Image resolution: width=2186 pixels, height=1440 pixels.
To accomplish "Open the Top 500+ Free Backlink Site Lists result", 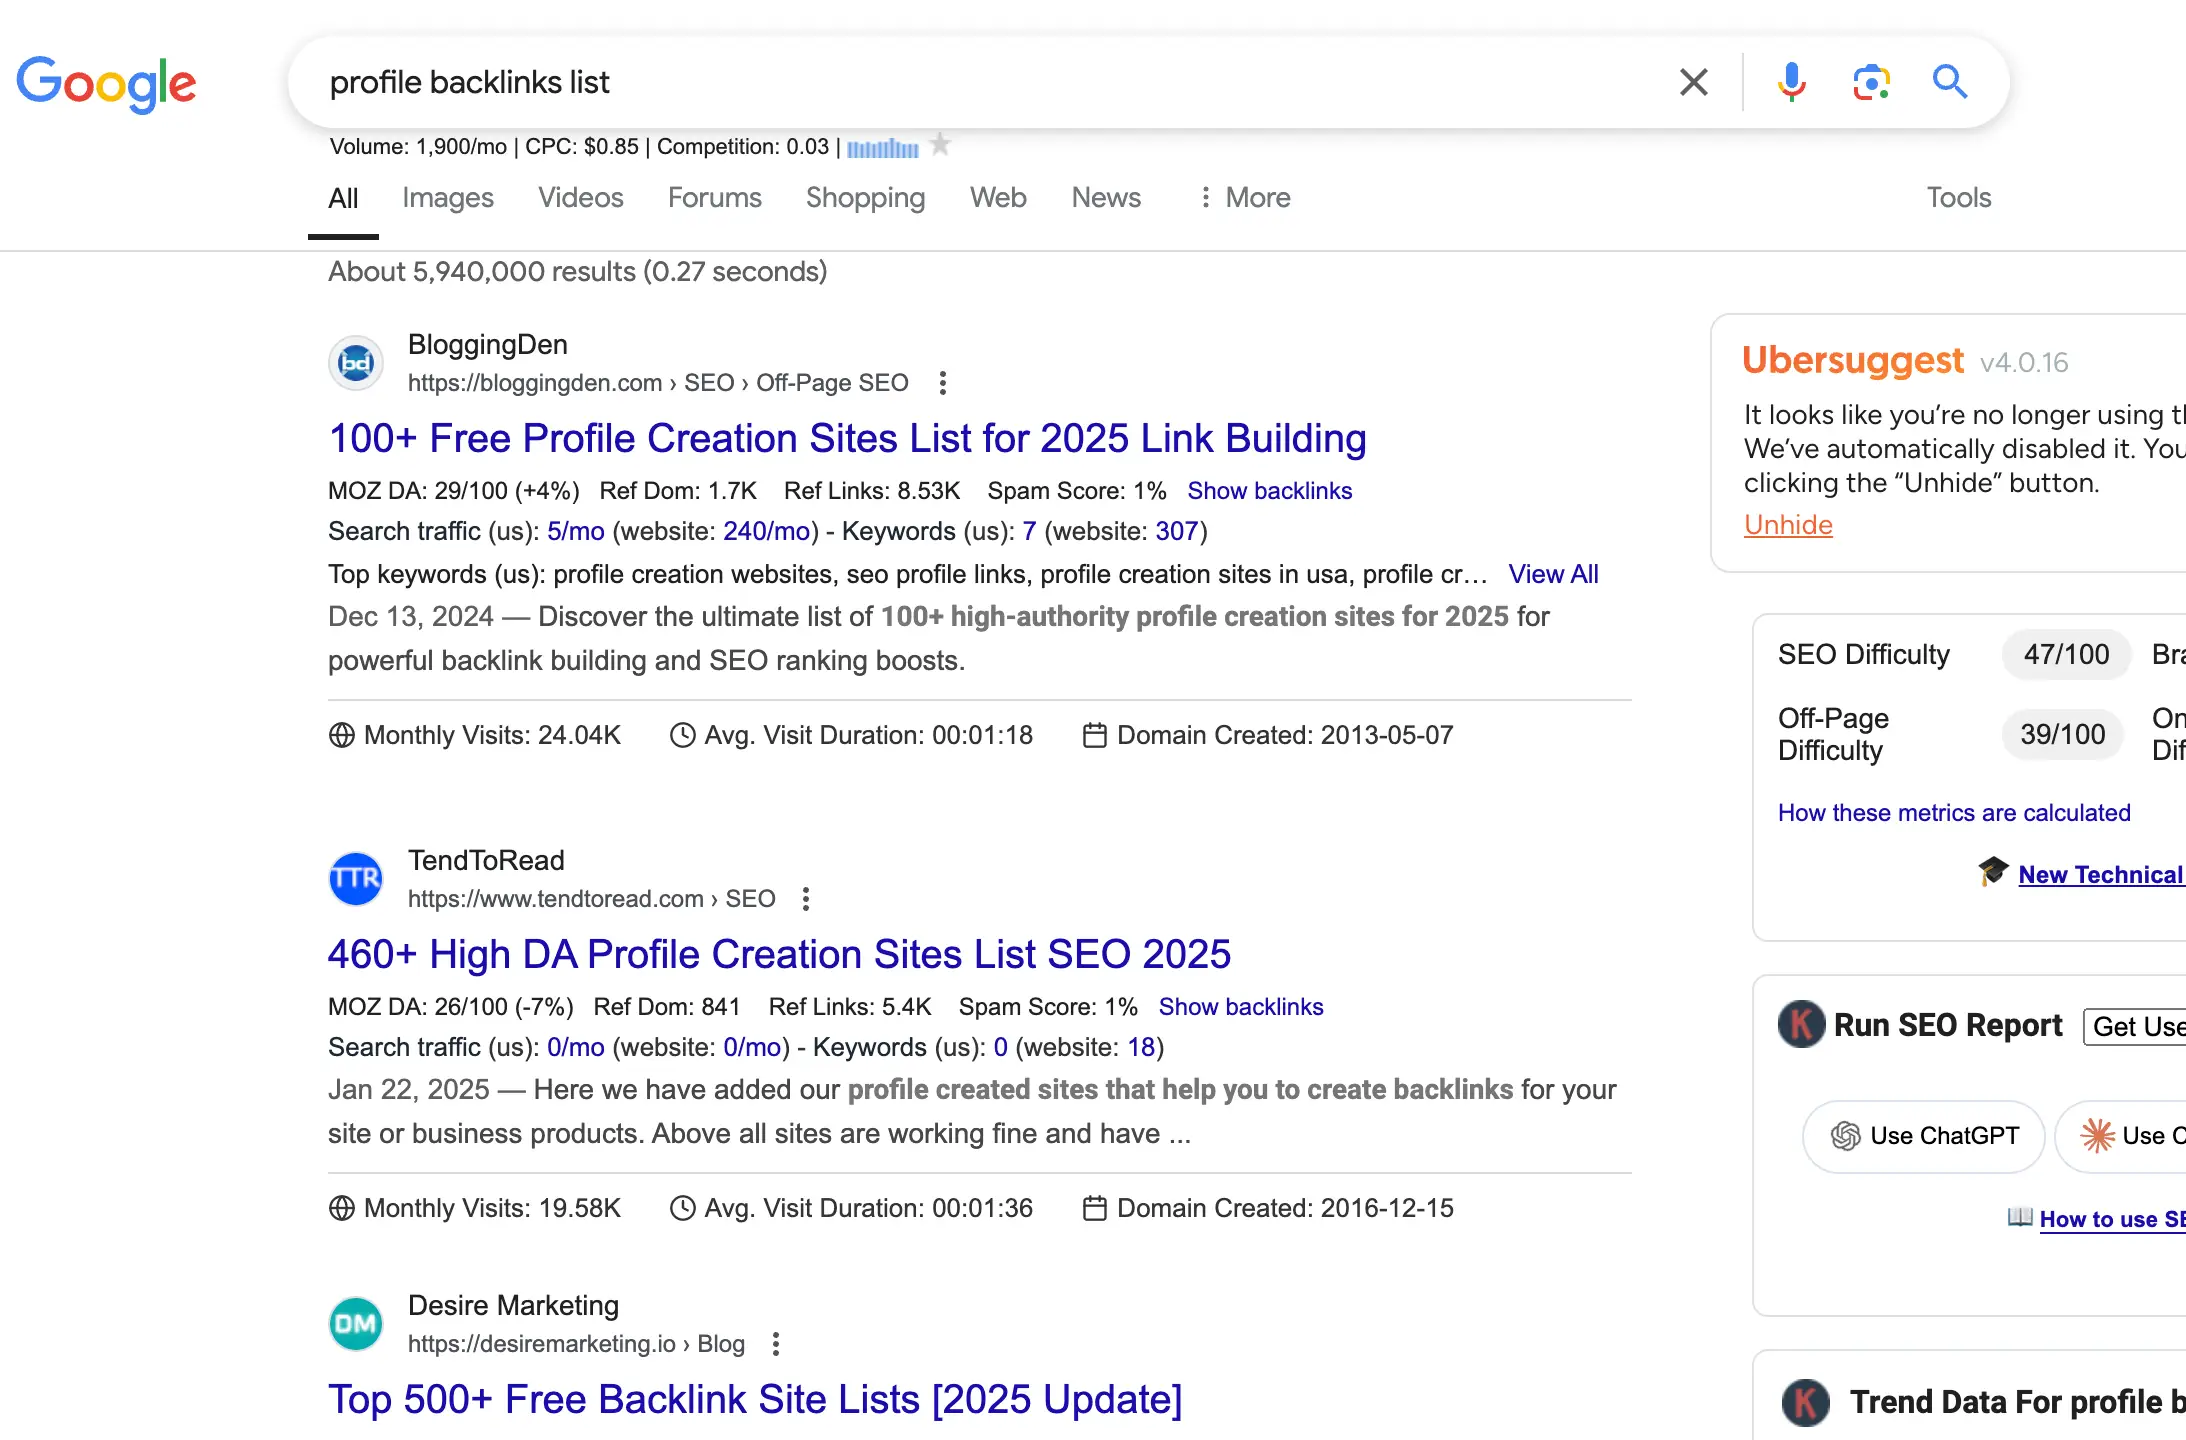I will click(755, 1399).
